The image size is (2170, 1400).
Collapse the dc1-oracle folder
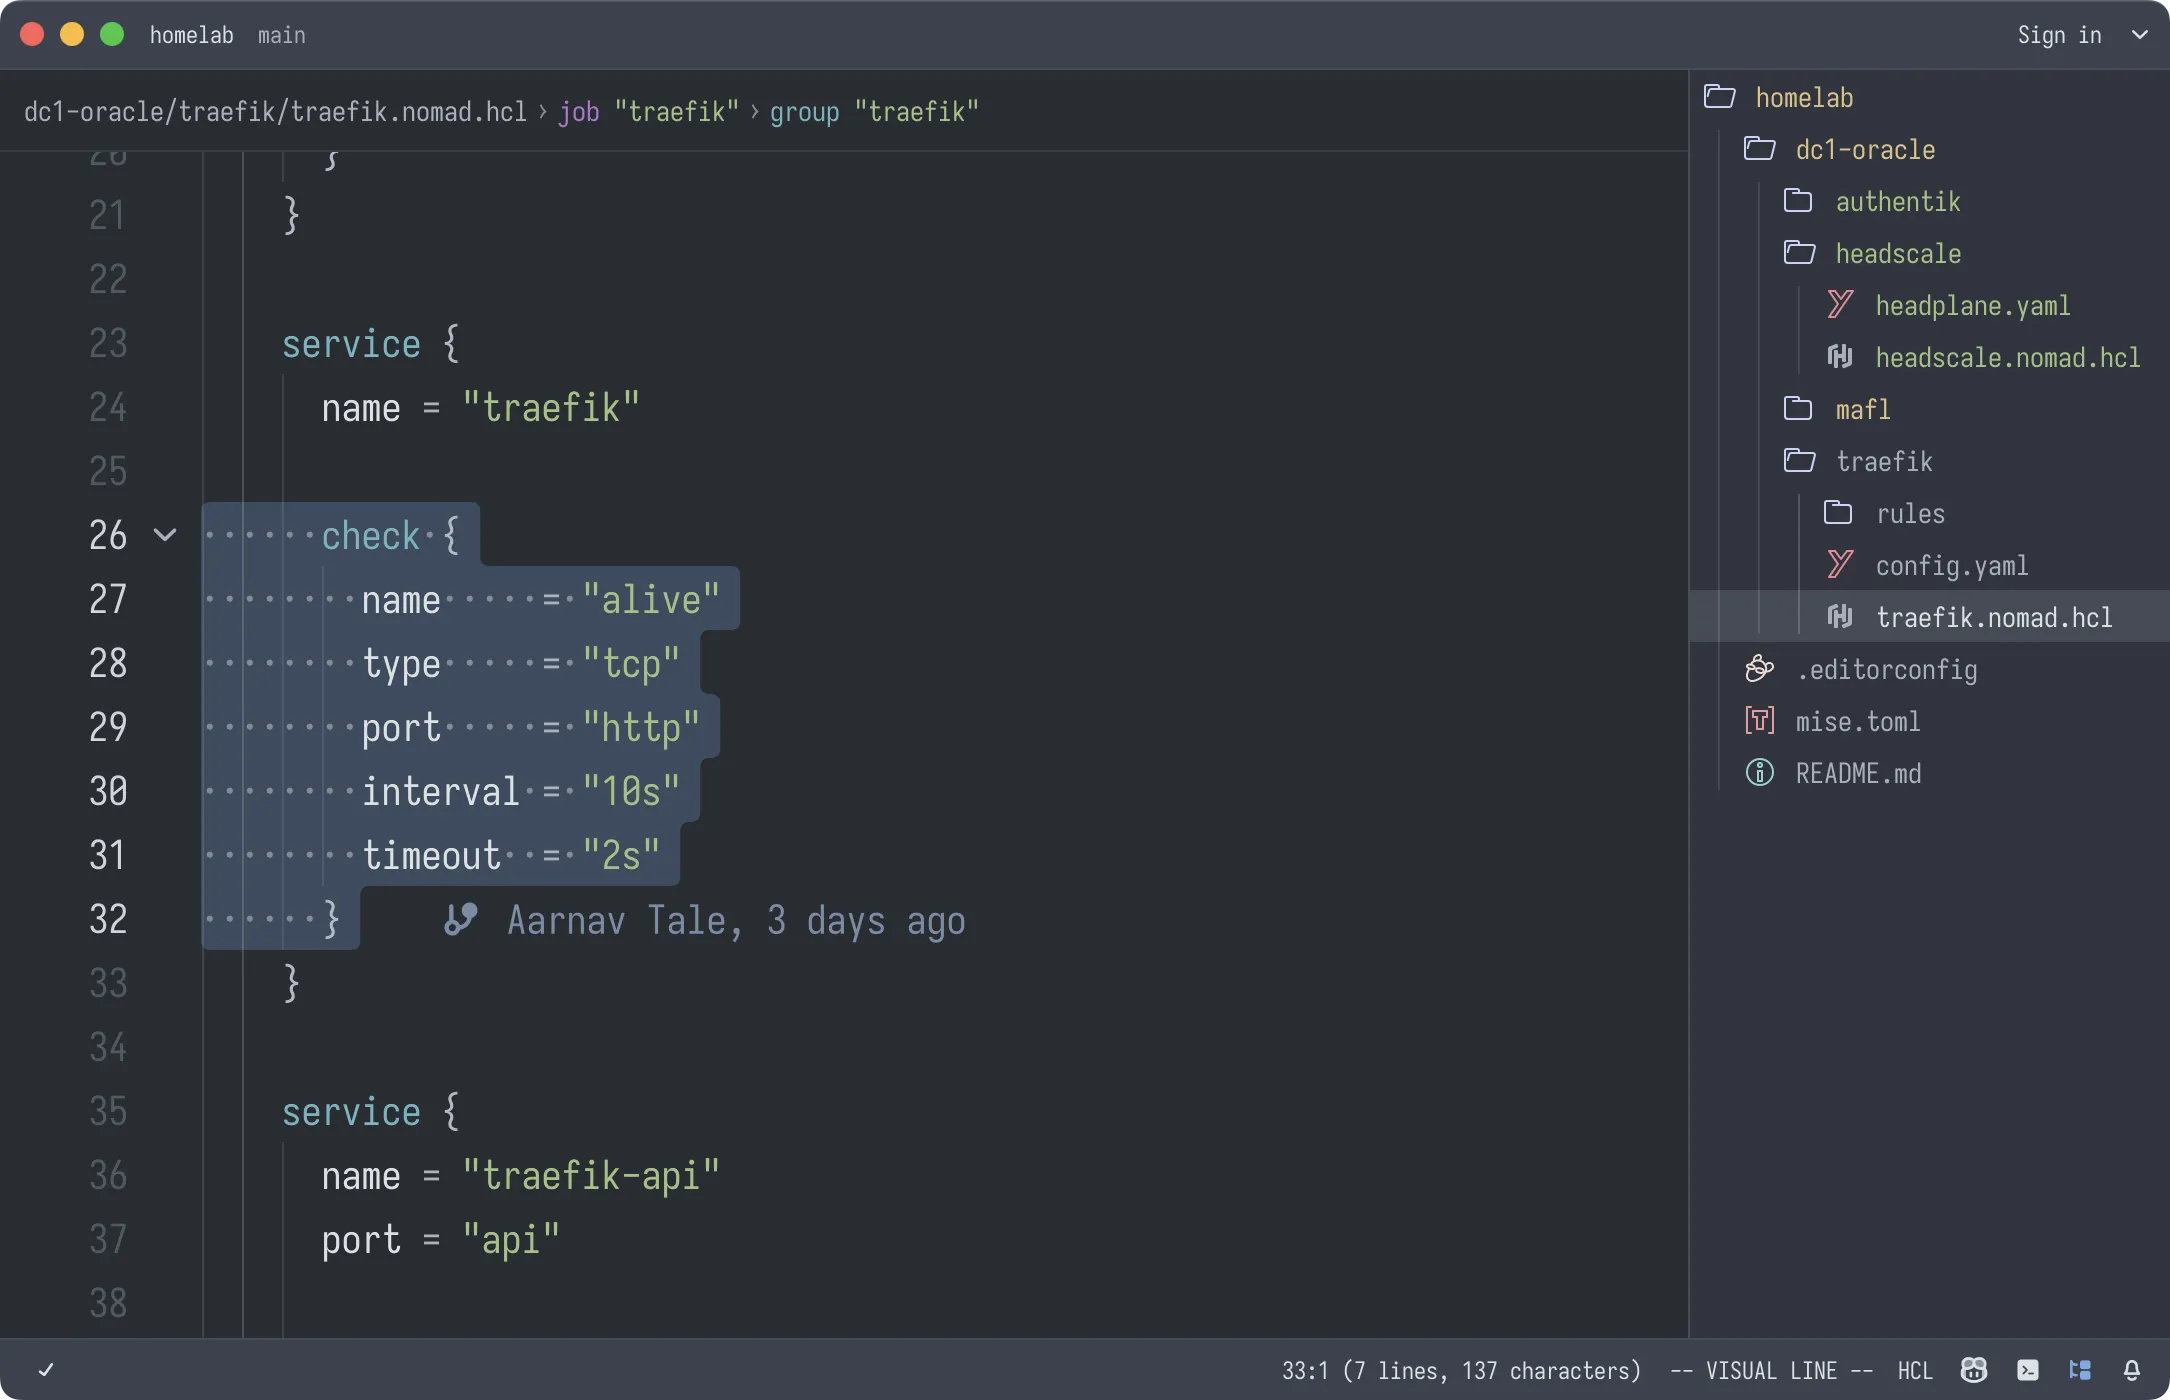click(1864, 149)
